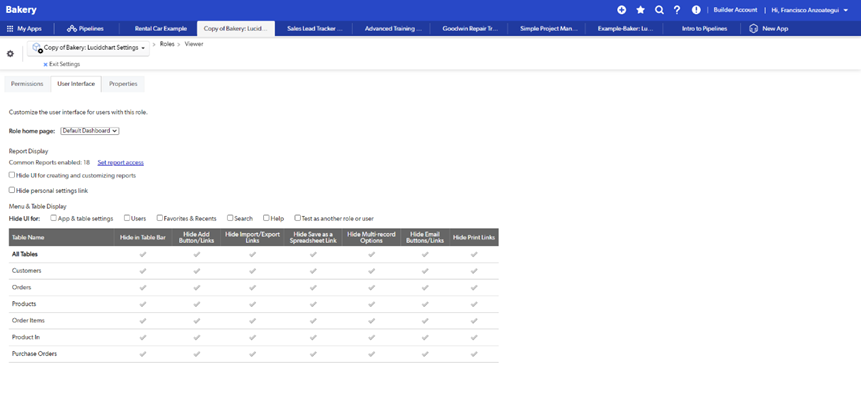This screenshot has height=396, width=861.
Task: Click the Exit Settings link
Action: tap(64, 64)
